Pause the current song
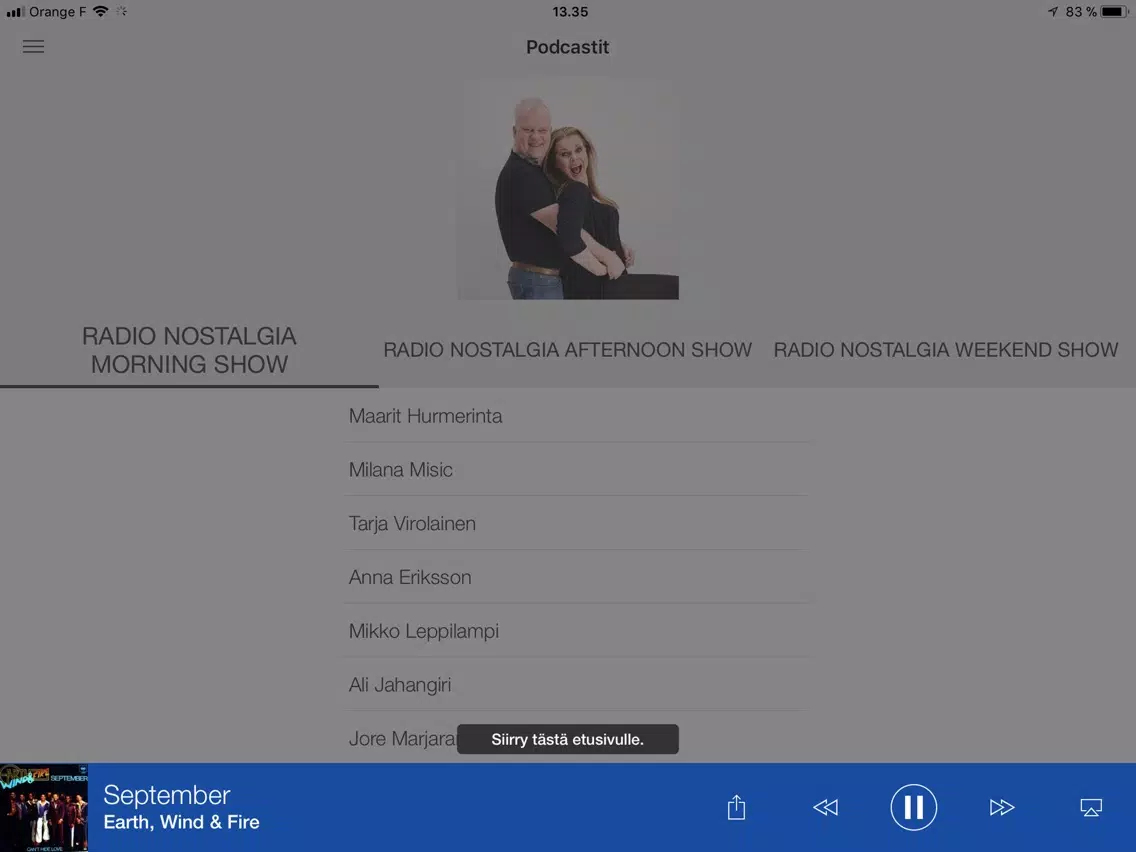The image size is (1136, 852). (913, 807)
